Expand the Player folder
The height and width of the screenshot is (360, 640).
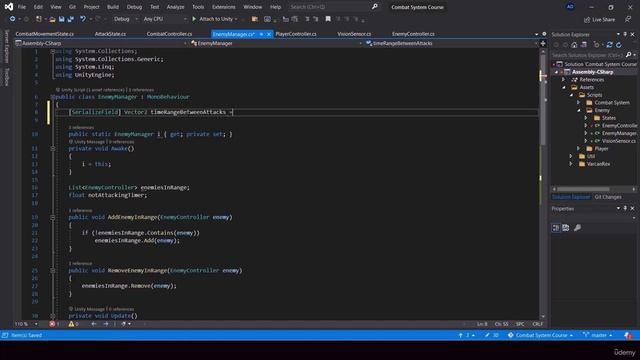coord(579,149)
